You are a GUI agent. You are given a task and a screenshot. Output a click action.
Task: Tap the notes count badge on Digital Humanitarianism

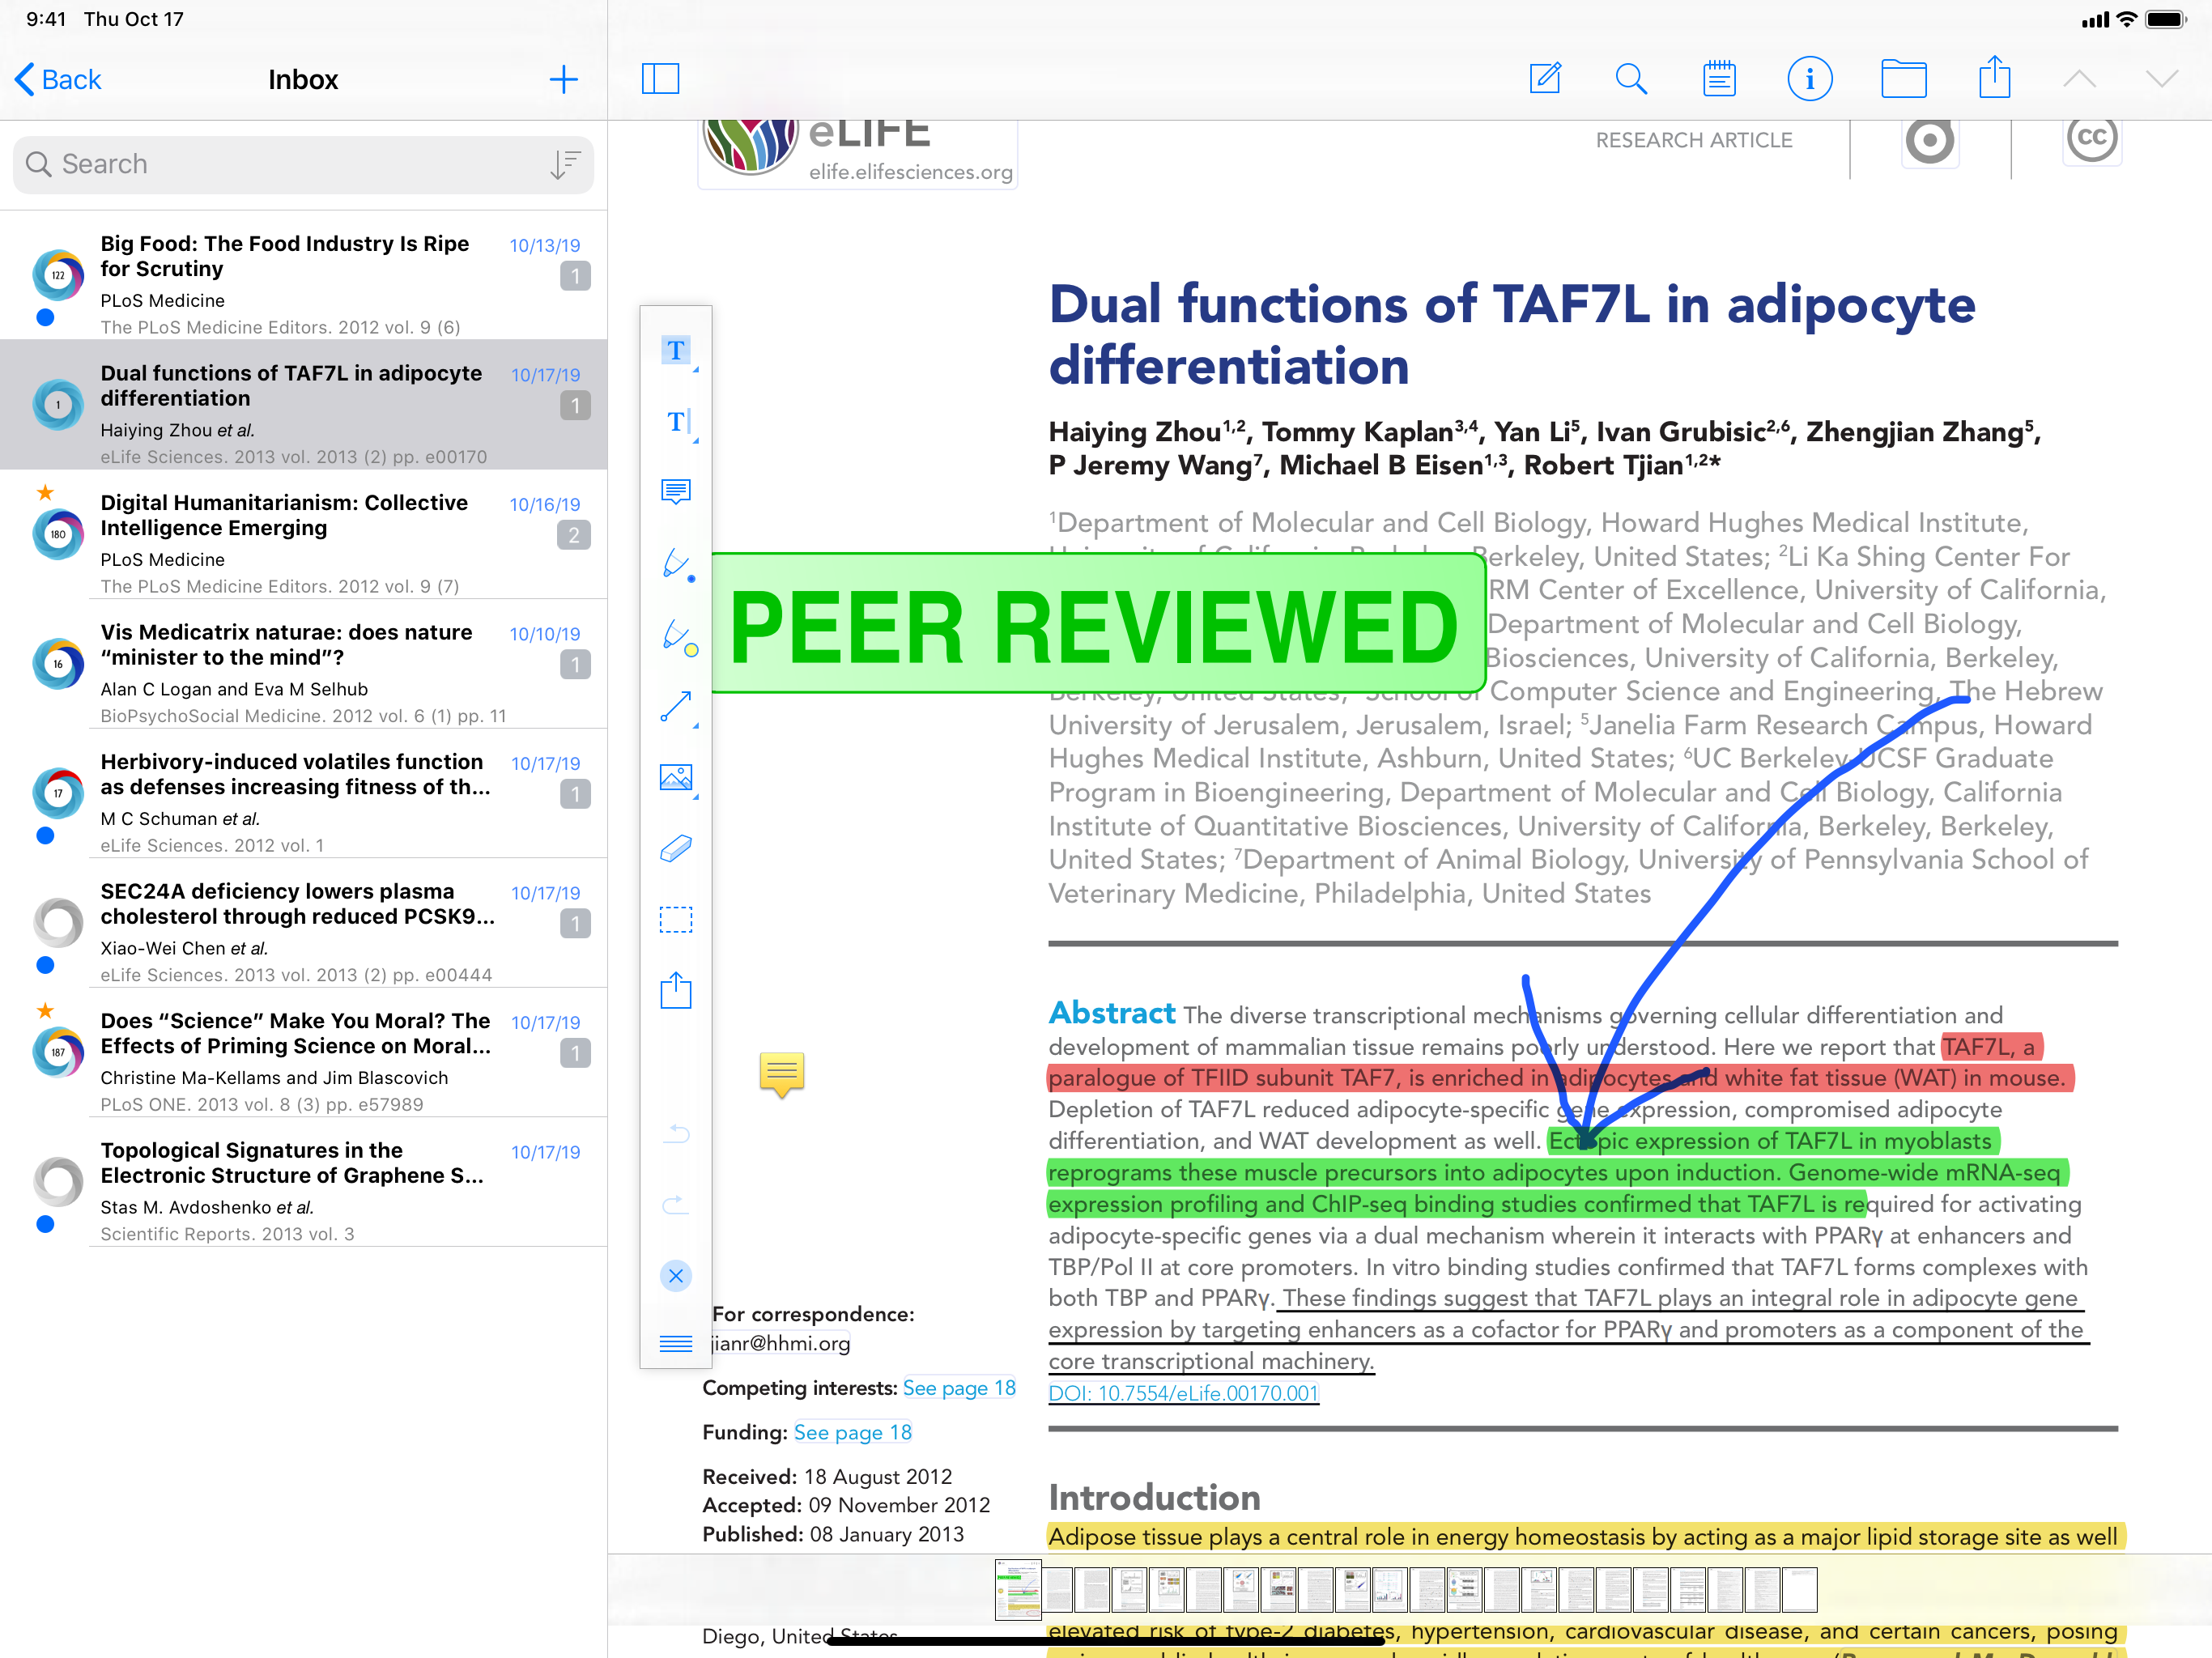[574, 535]
